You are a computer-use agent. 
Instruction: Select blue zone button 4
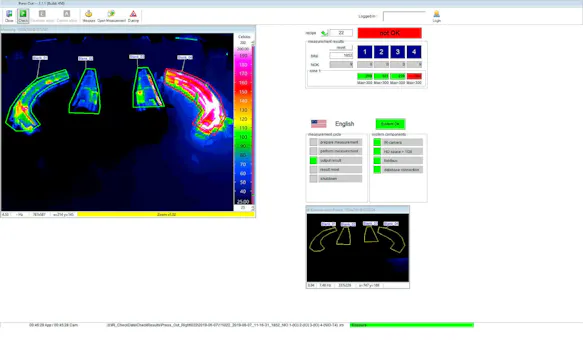point(414,52)
